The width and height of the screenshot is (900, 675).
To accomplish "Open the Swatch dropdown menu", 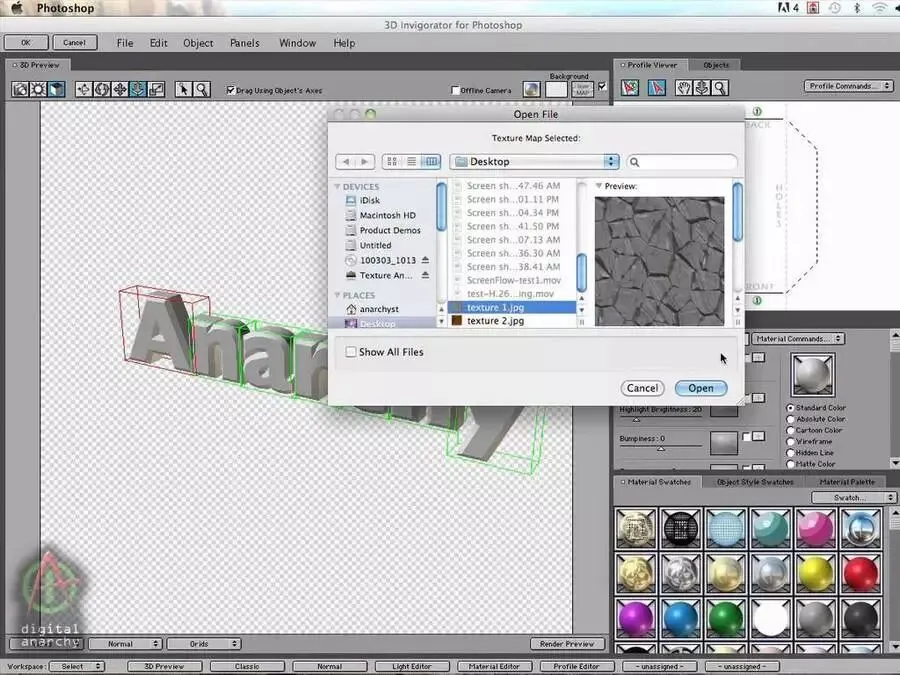I will [x=852, y=498].
